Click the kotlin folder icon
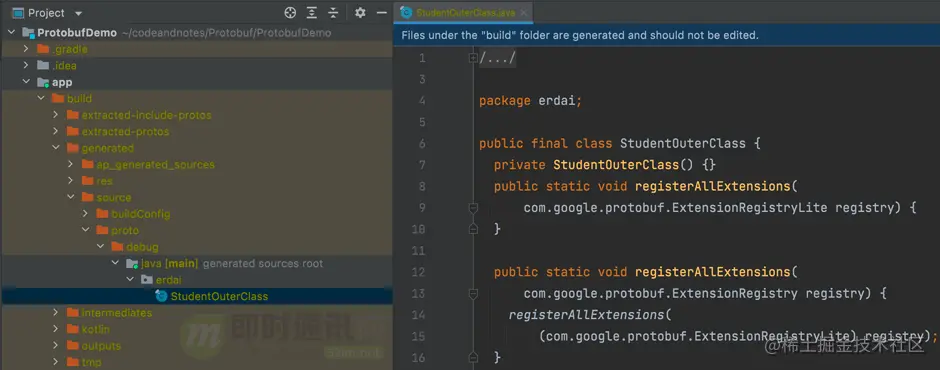 [x=73, y=329]
